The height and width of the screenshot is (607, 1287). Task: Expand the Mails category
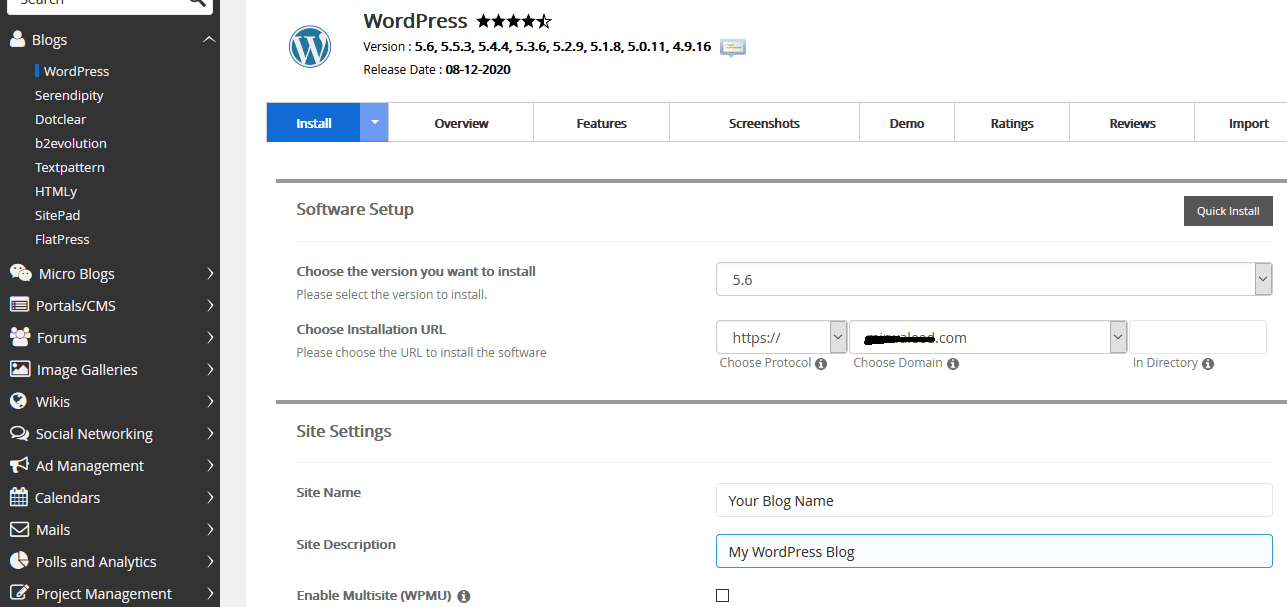click(x=210, y=529)
